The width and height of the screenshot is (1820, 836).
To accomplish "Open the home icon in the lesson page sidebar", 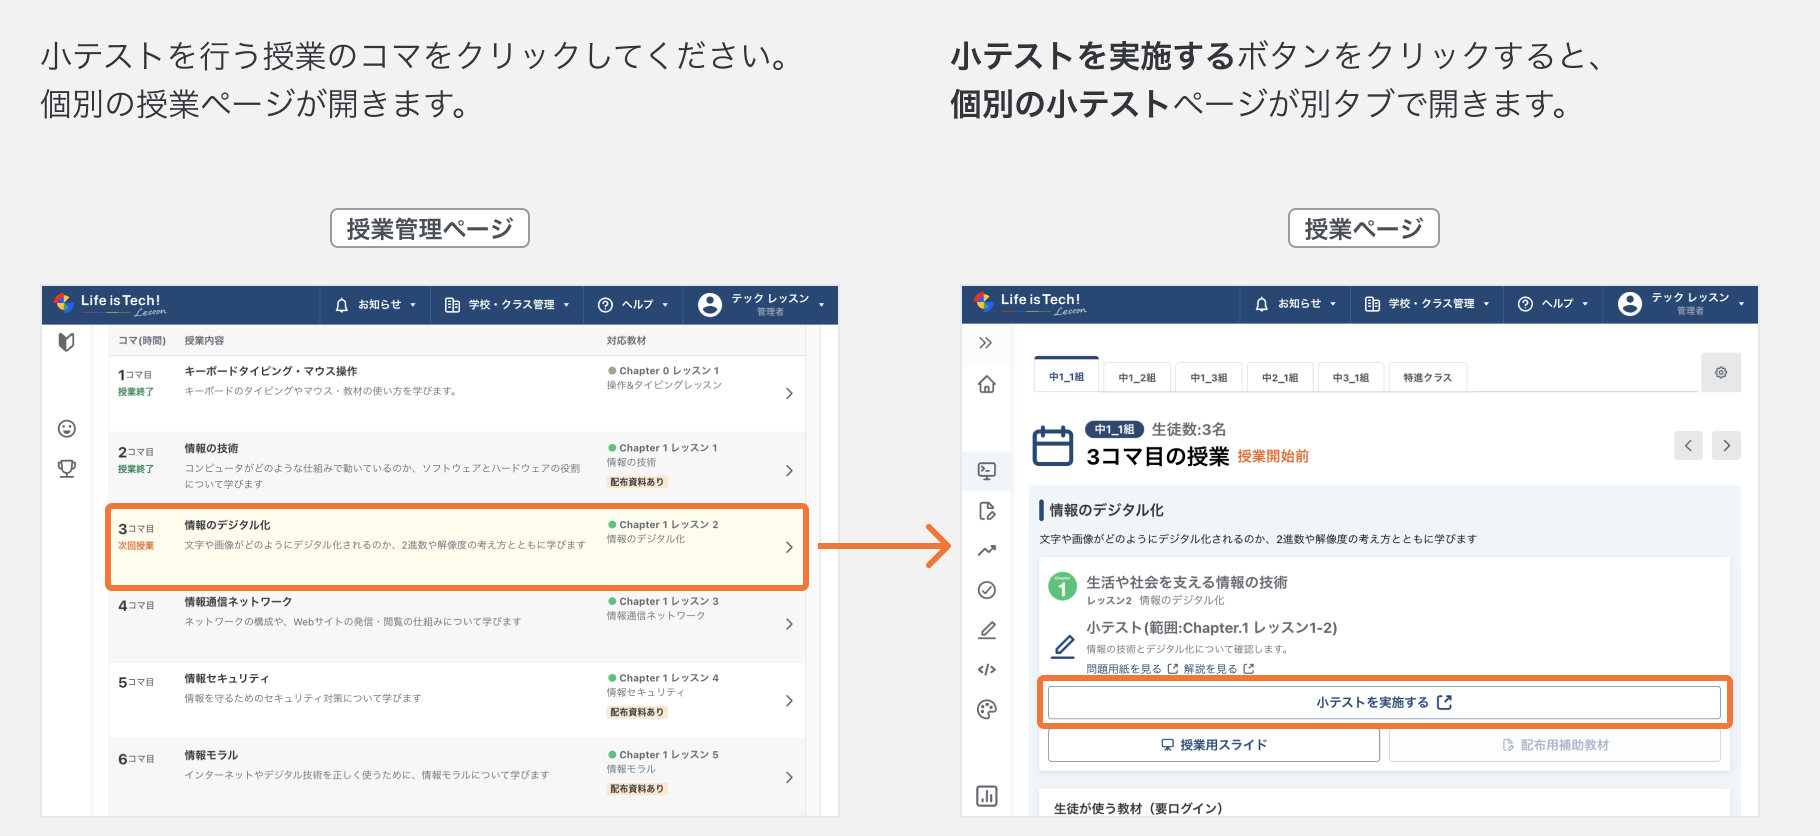I will 987,384.
